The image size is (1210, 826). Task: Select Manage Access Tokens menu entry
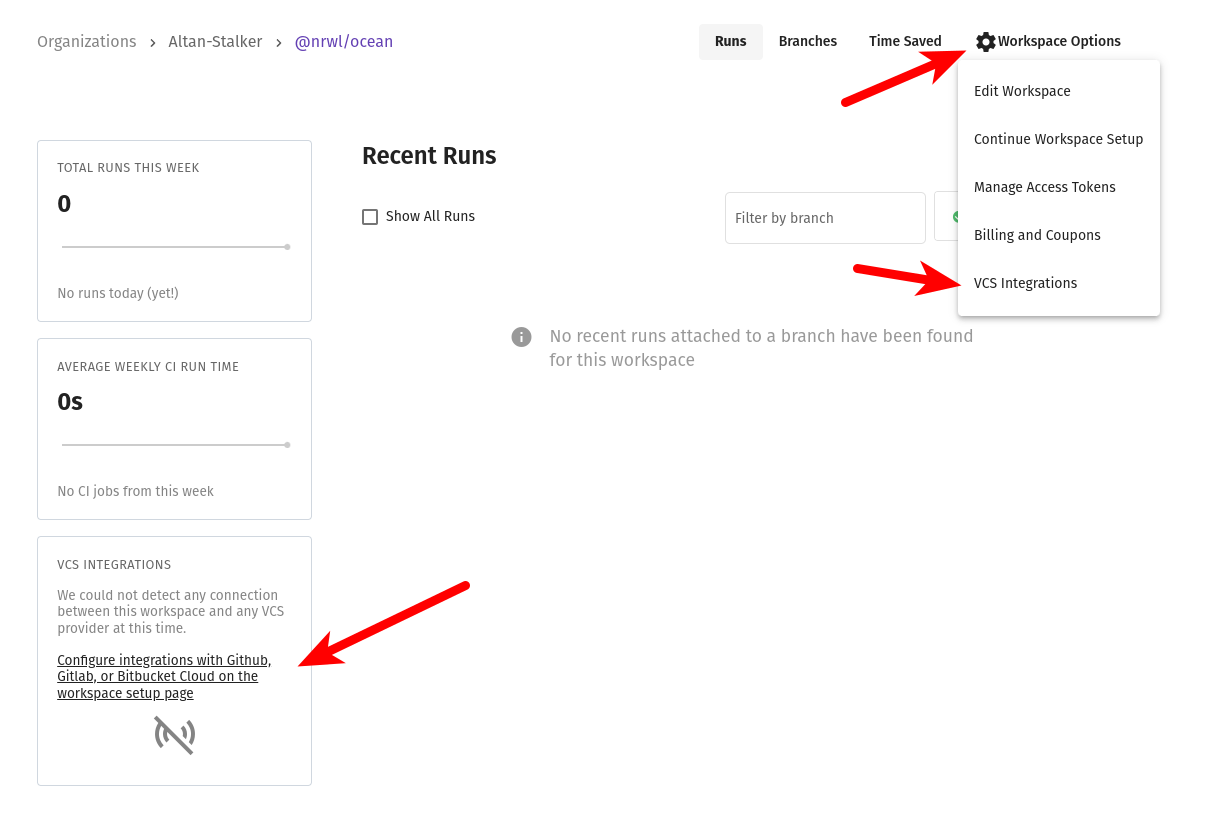tap(1045, 187)
